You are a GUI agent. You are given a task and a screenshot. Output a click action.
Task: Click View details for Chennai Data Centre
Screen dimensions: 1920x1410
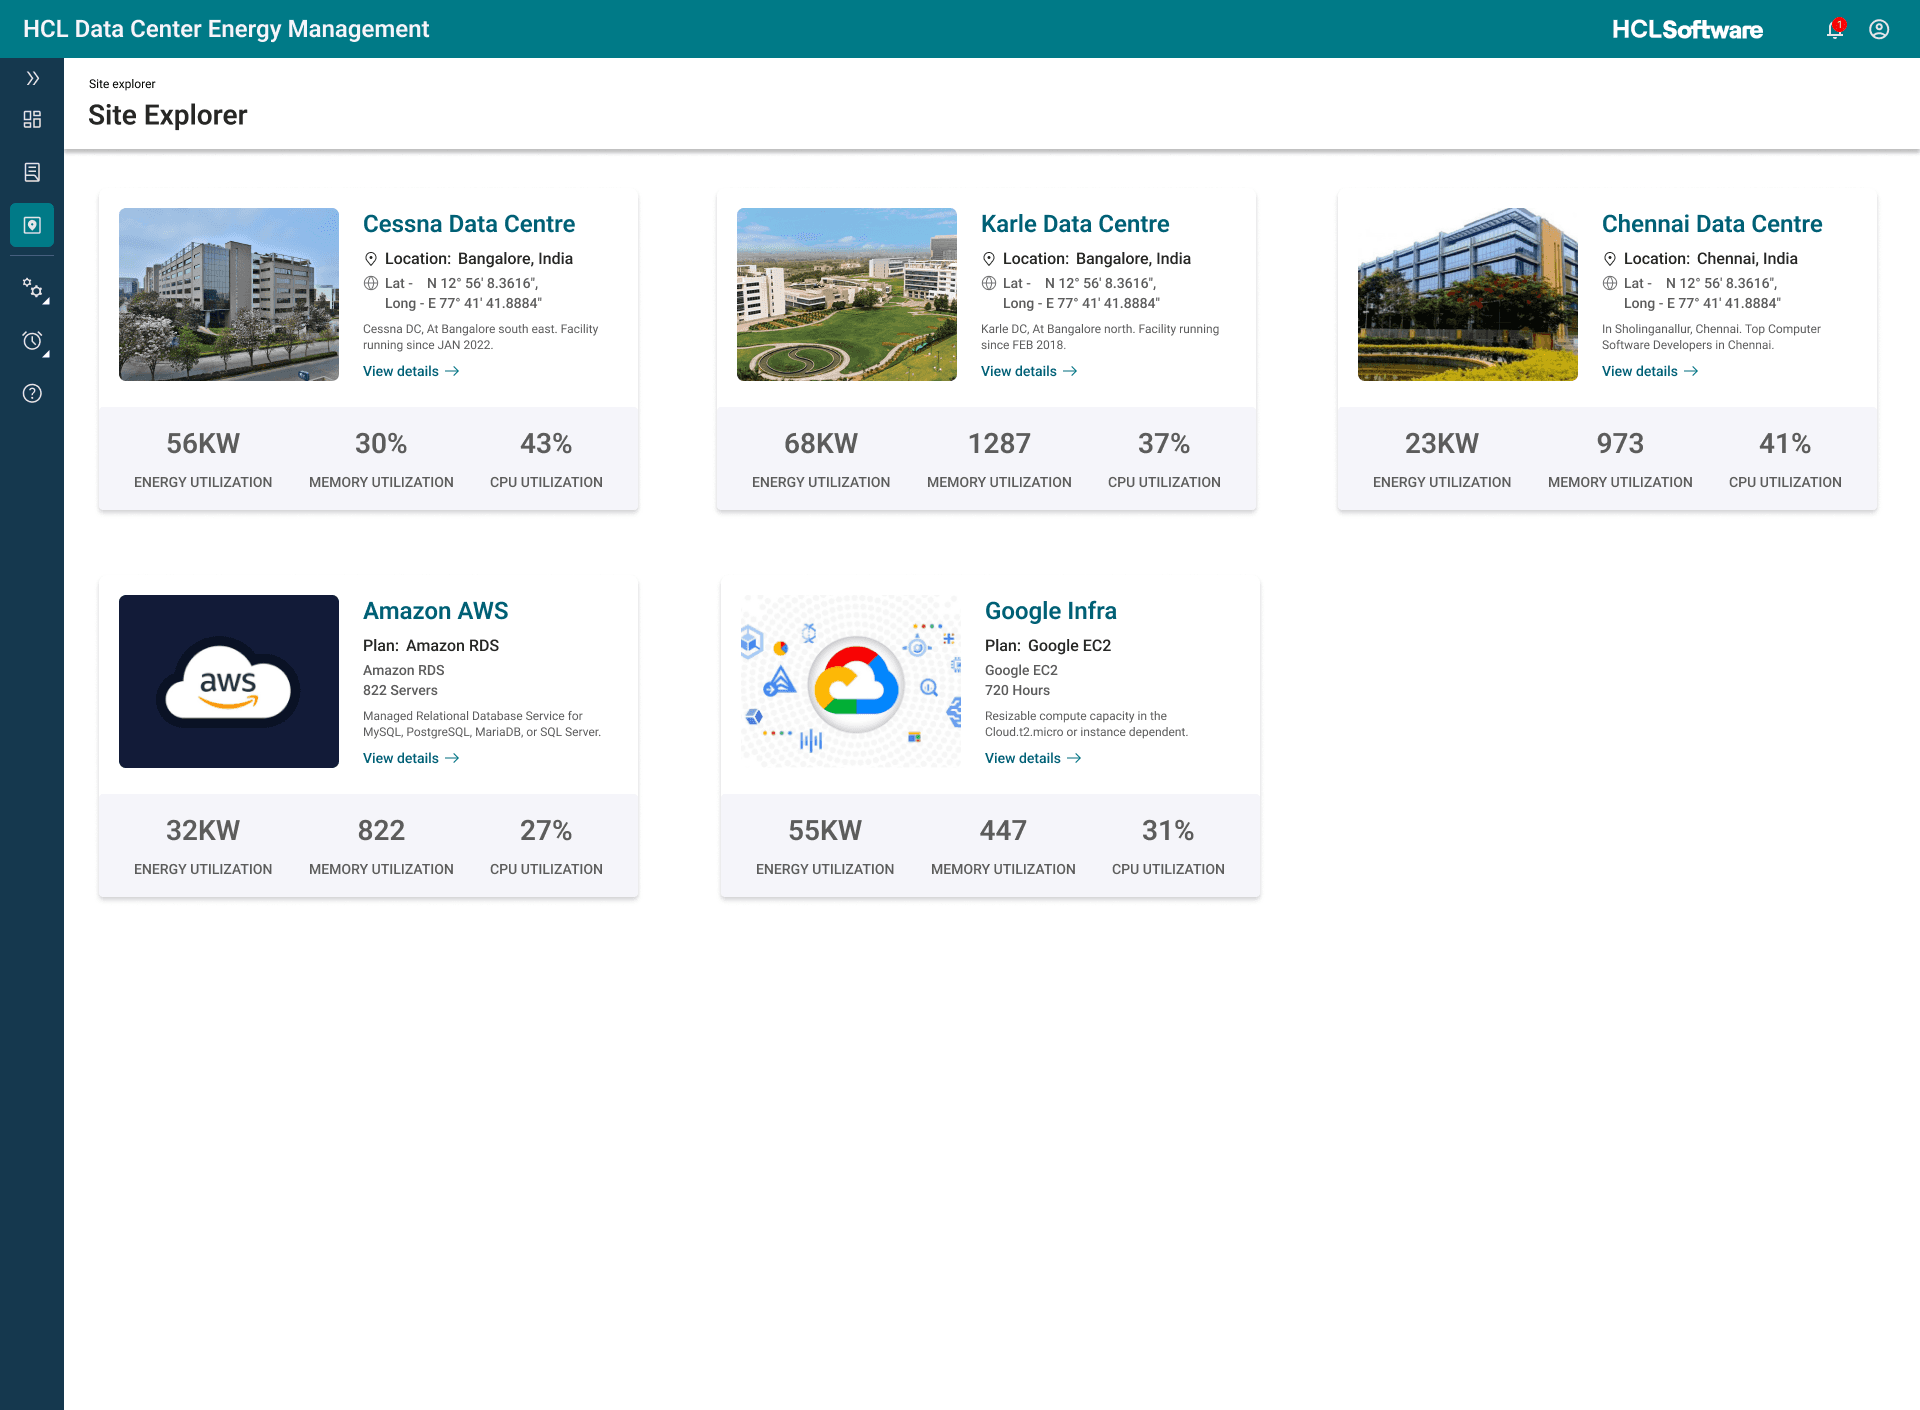click(x=1650, y=371)
